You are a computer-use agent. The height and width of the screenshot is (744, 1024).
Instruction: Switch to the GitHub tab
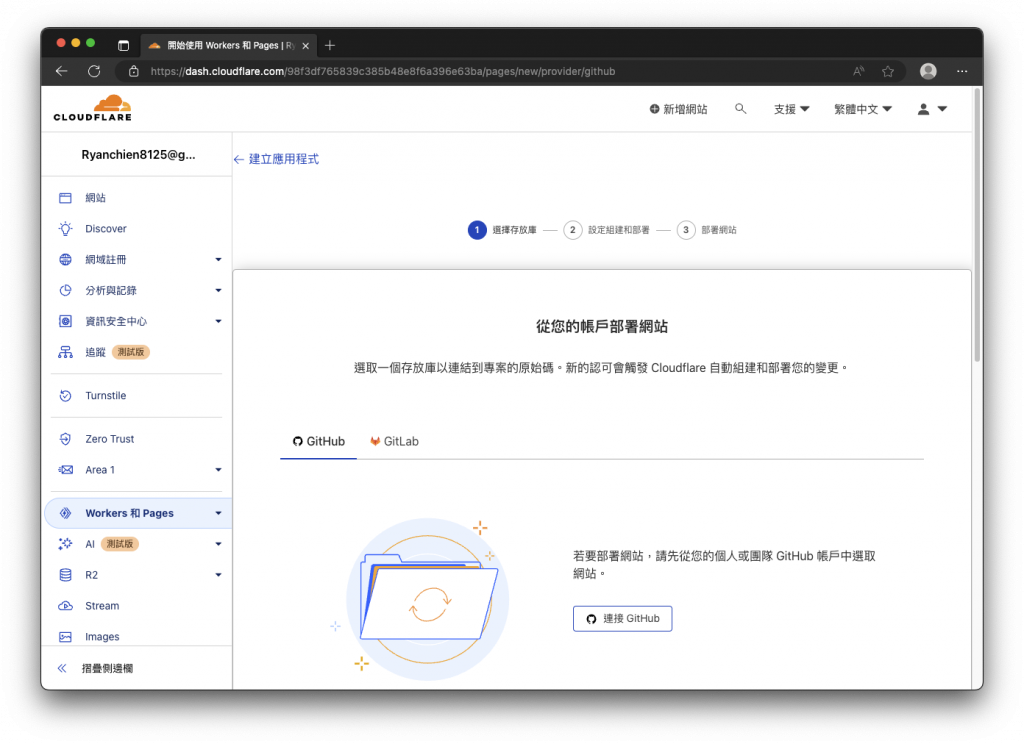click(319, 442)
